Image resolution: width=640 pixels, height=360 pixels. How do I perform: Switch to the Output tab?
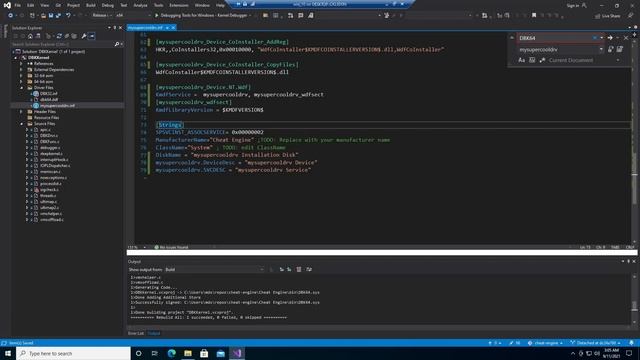(x=154, y=333)
